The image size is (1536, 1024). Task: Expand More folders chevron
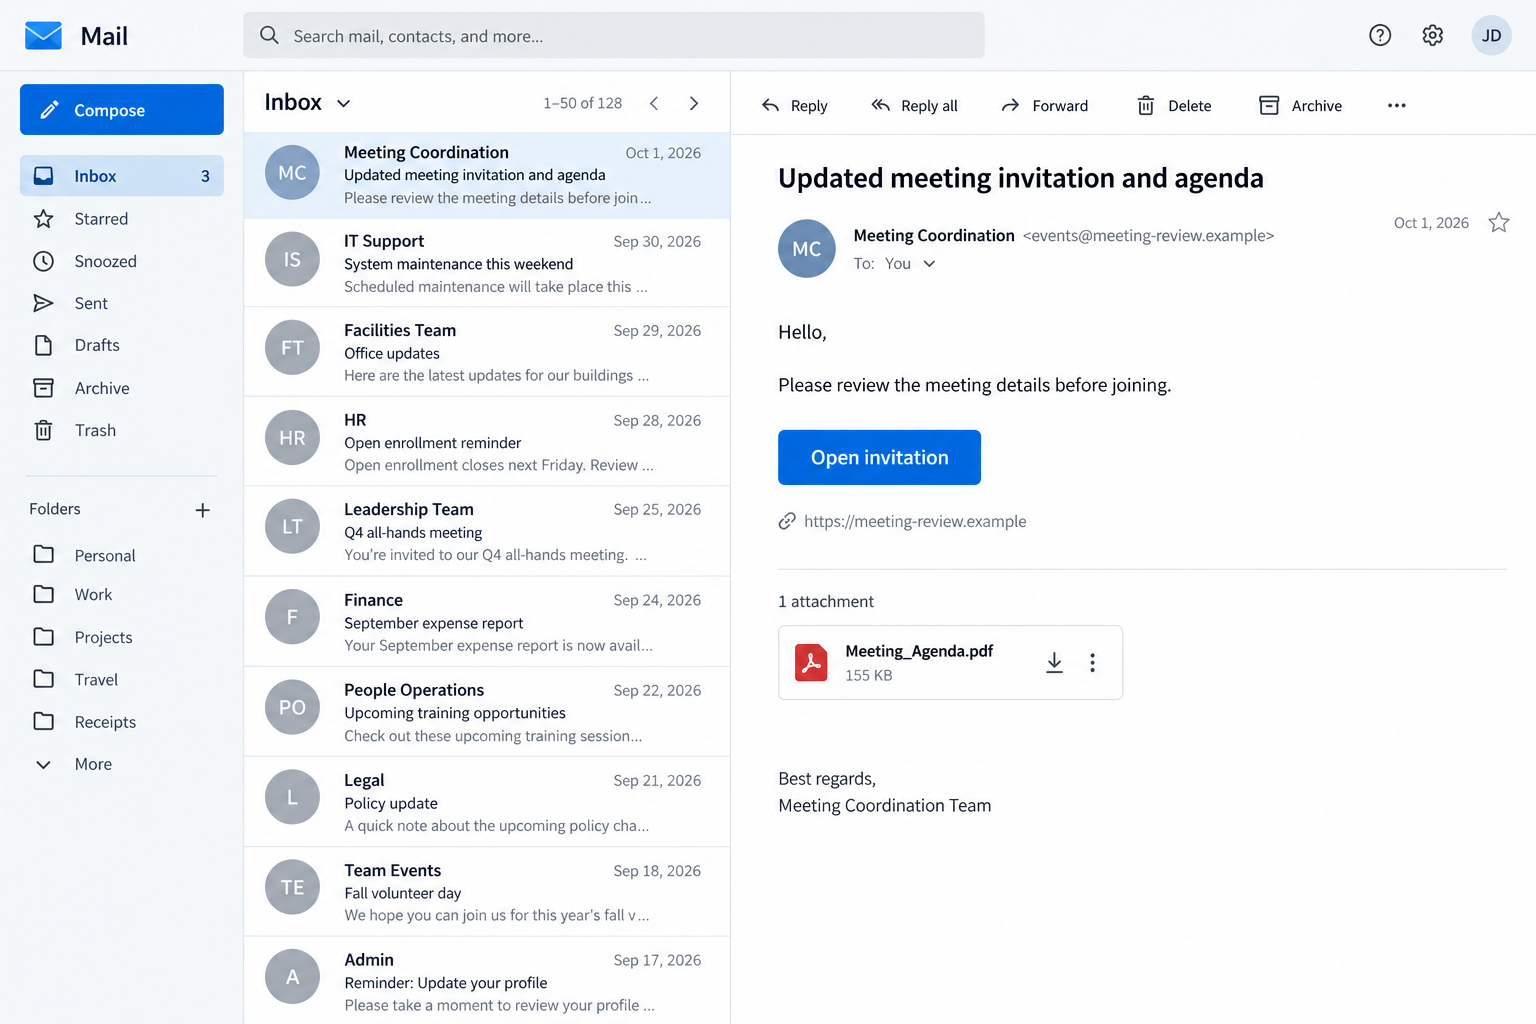tap(43, 765)
